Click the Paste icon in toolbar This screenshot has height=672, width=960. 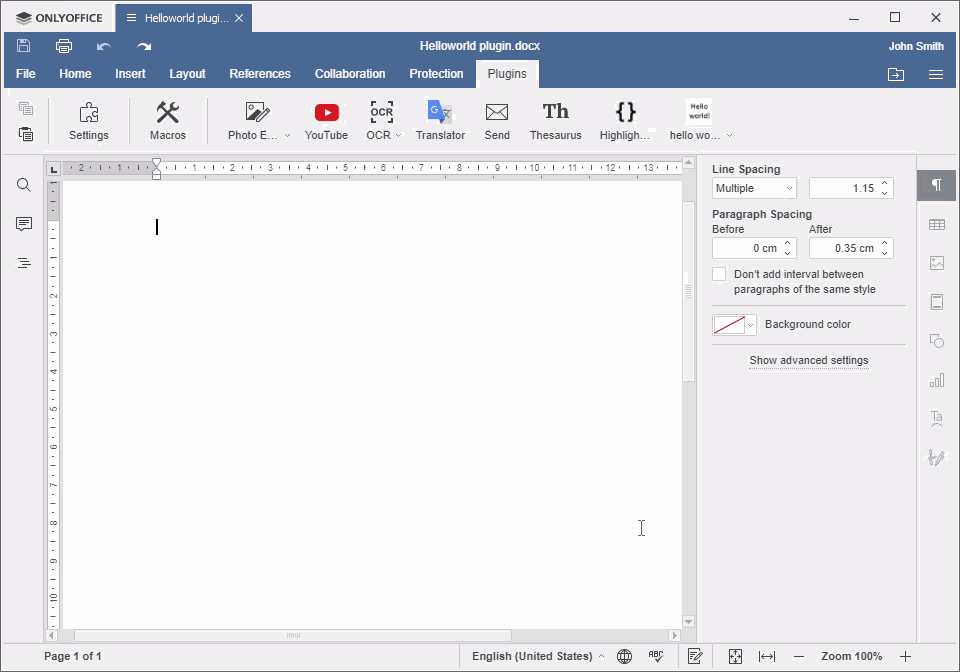click(26, 133)
